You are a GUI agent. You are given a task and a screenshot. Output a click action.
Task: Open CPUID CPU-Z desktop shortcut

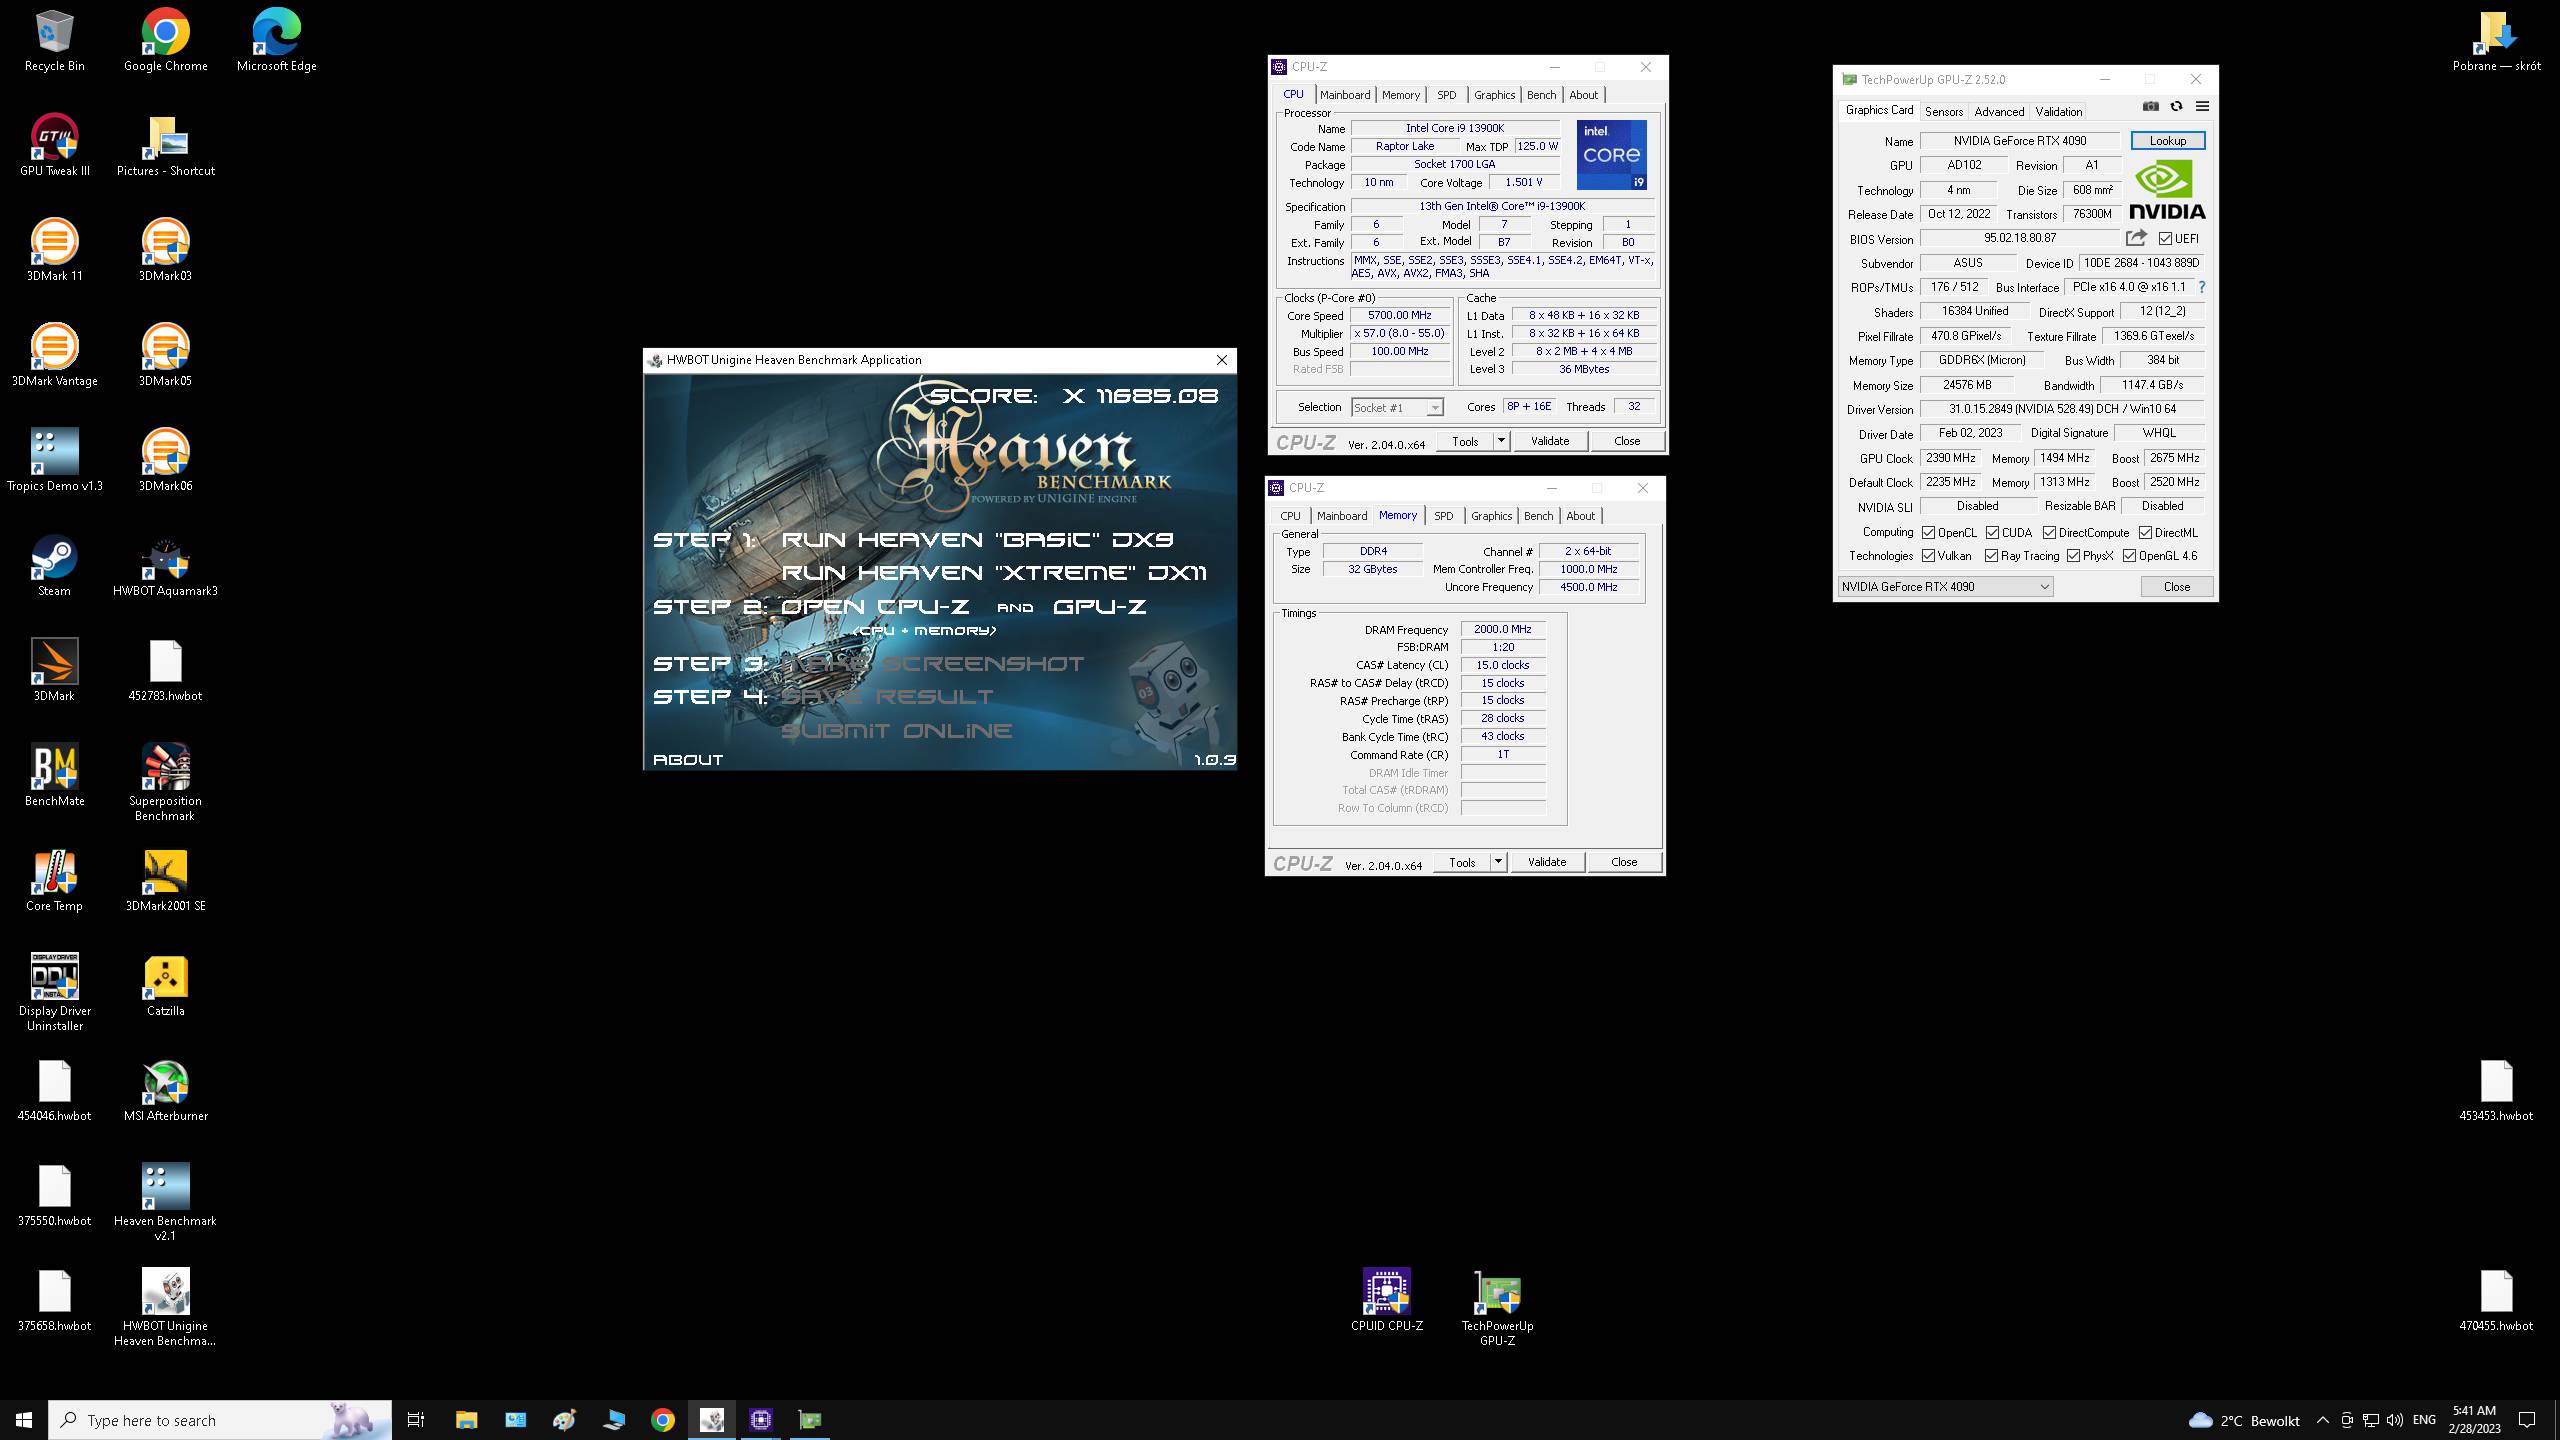pyautogui.click(x=1387, y=1300)
